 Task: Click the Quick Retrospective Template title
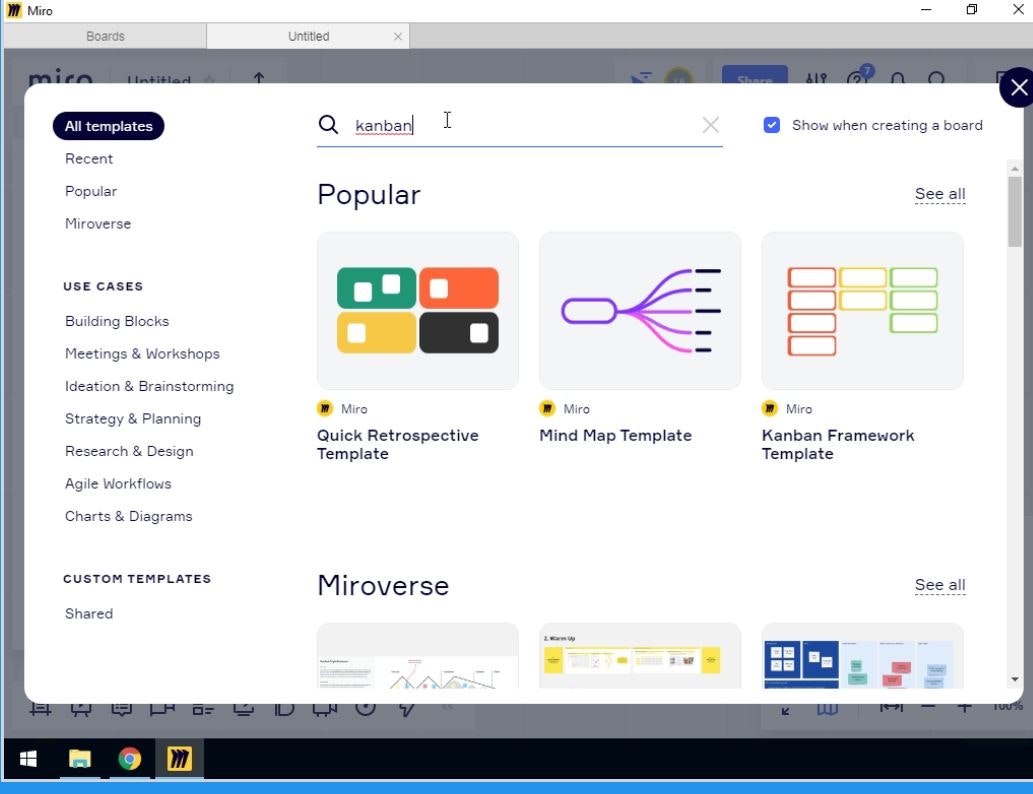pyautogui.click(x=398, y=445)
